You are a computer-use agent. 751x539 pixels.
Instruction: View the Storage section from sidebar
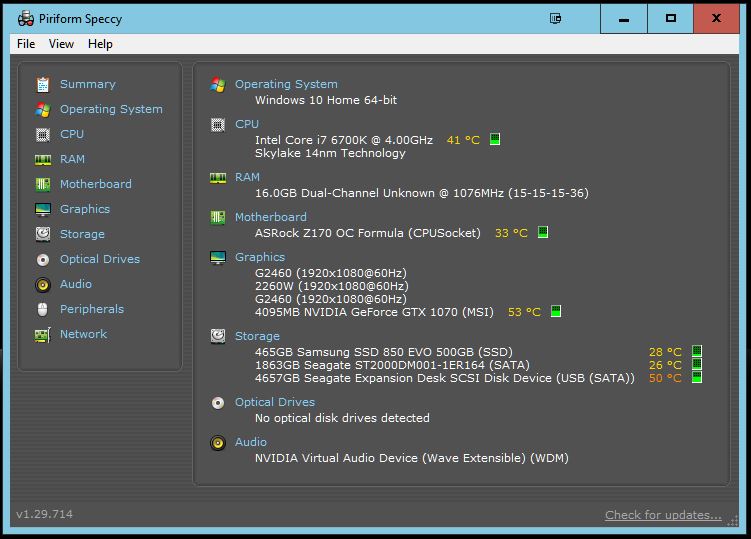pyautogui.click(x=82, y=234)
